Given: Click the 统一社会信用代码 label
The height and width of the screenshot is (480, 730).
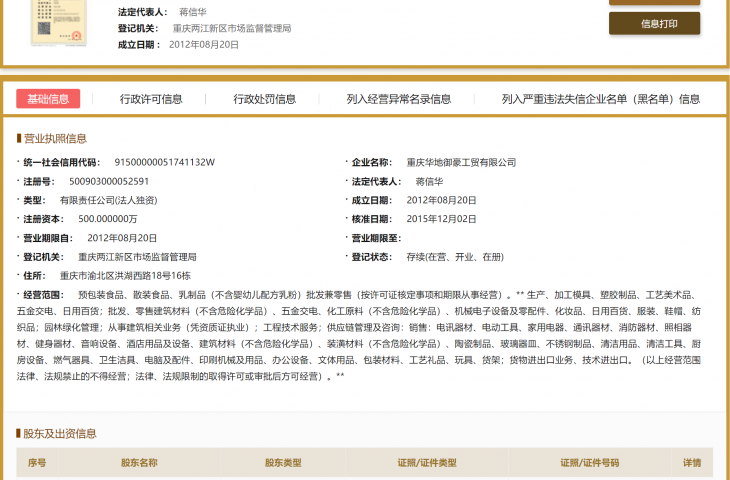Looking at the screenshot, I should (x=61, y=162).
